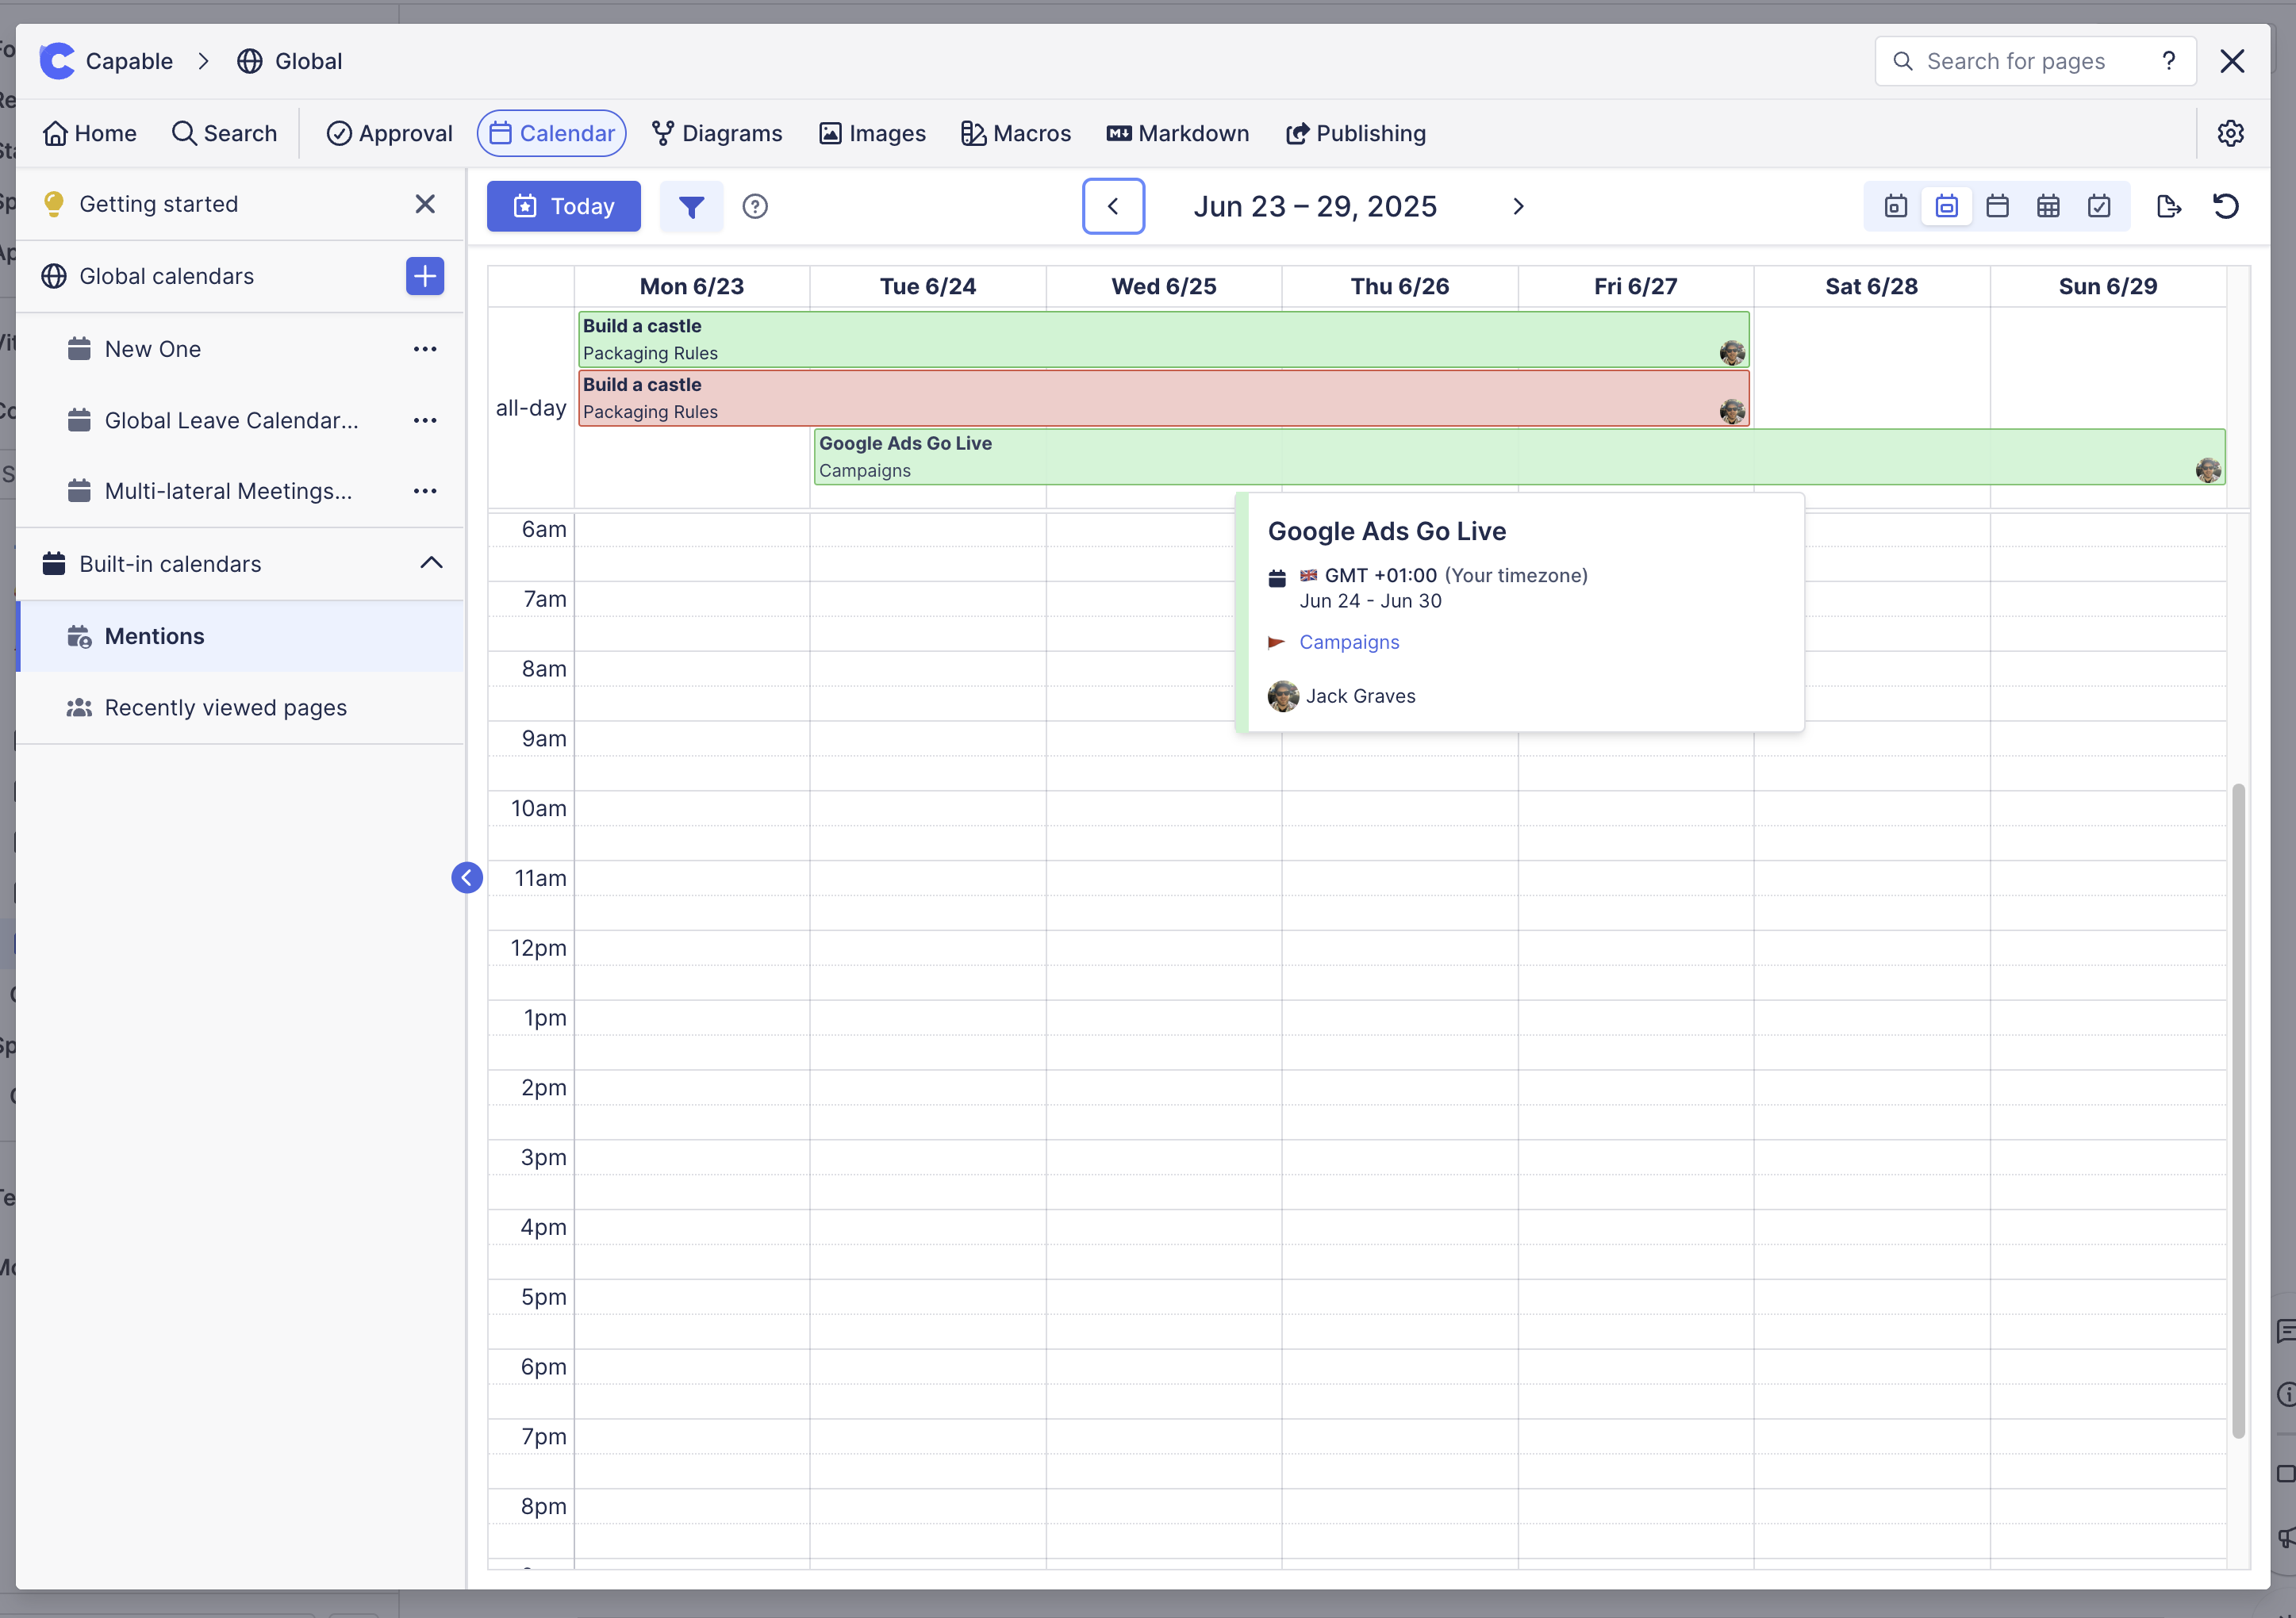Go to the previous week arrow
The image size is (2296, 1618).
point(1113,207)
